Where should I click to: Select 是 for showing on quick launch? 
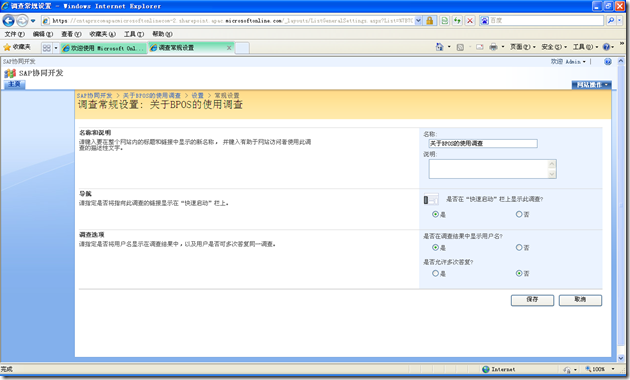(x=435, y=214)
